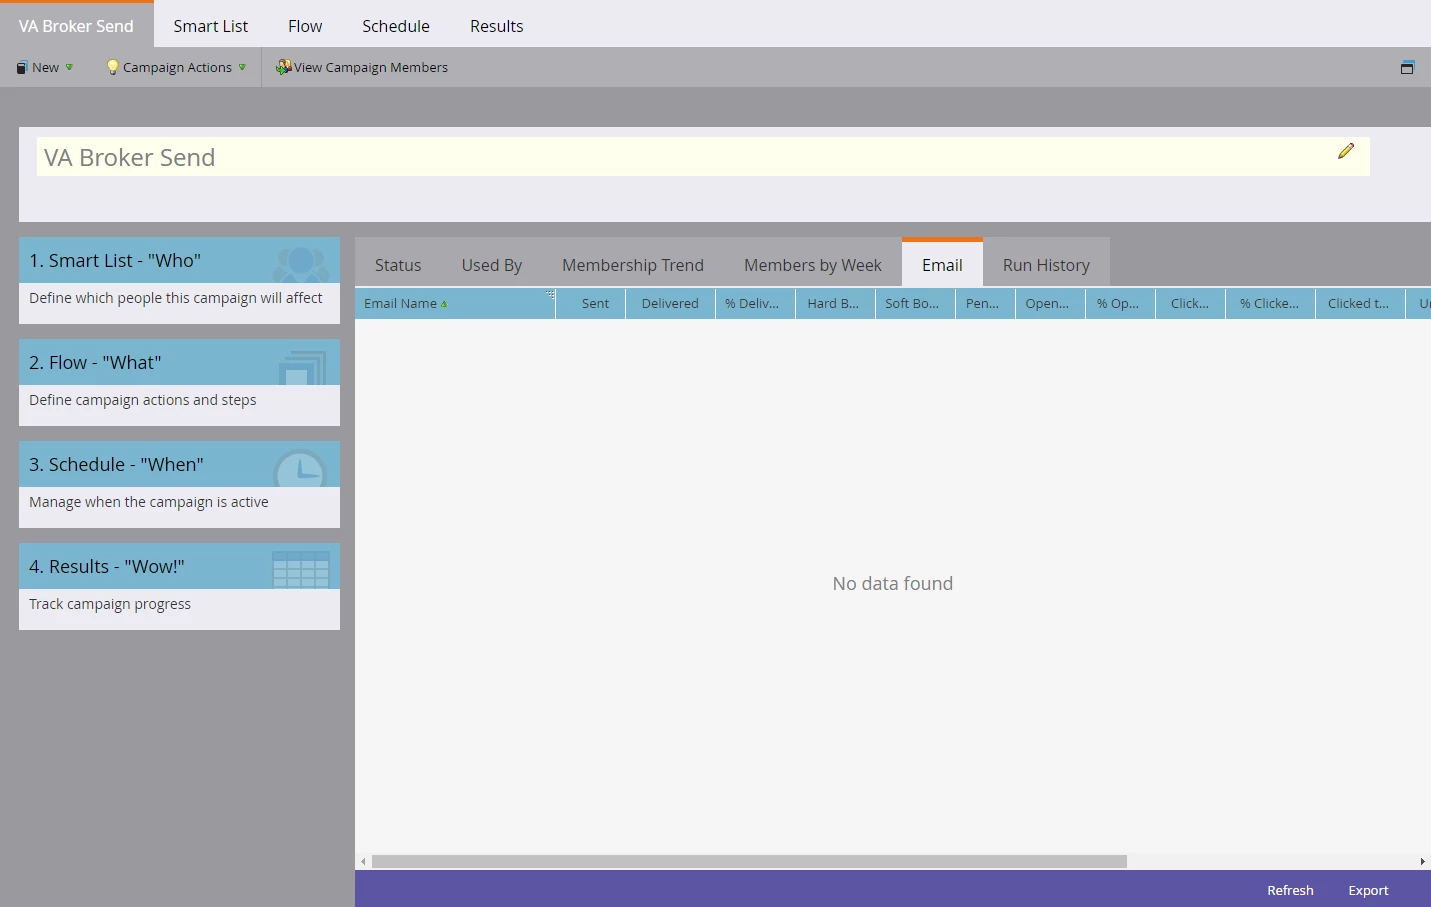This screenshot has width=1431, height=907.
Task: Click the grid table icon on Results card
Action: coord(301,569)
